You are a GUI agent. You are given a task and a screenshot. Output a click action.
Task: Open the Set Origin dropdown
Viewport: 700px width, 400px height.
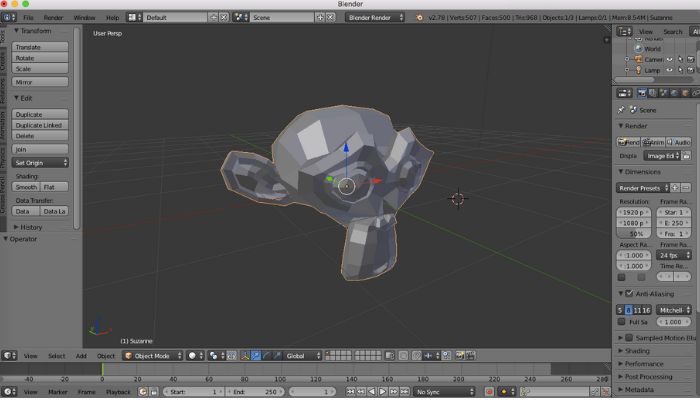[40, 163]
